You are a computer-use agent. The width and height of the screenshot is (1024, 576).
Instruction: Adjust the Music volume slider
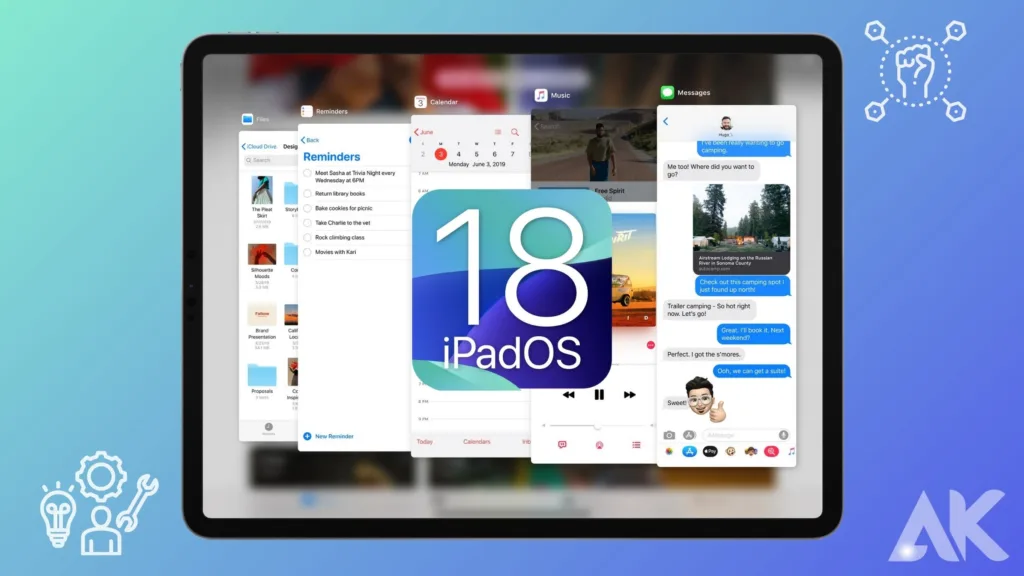598,426
